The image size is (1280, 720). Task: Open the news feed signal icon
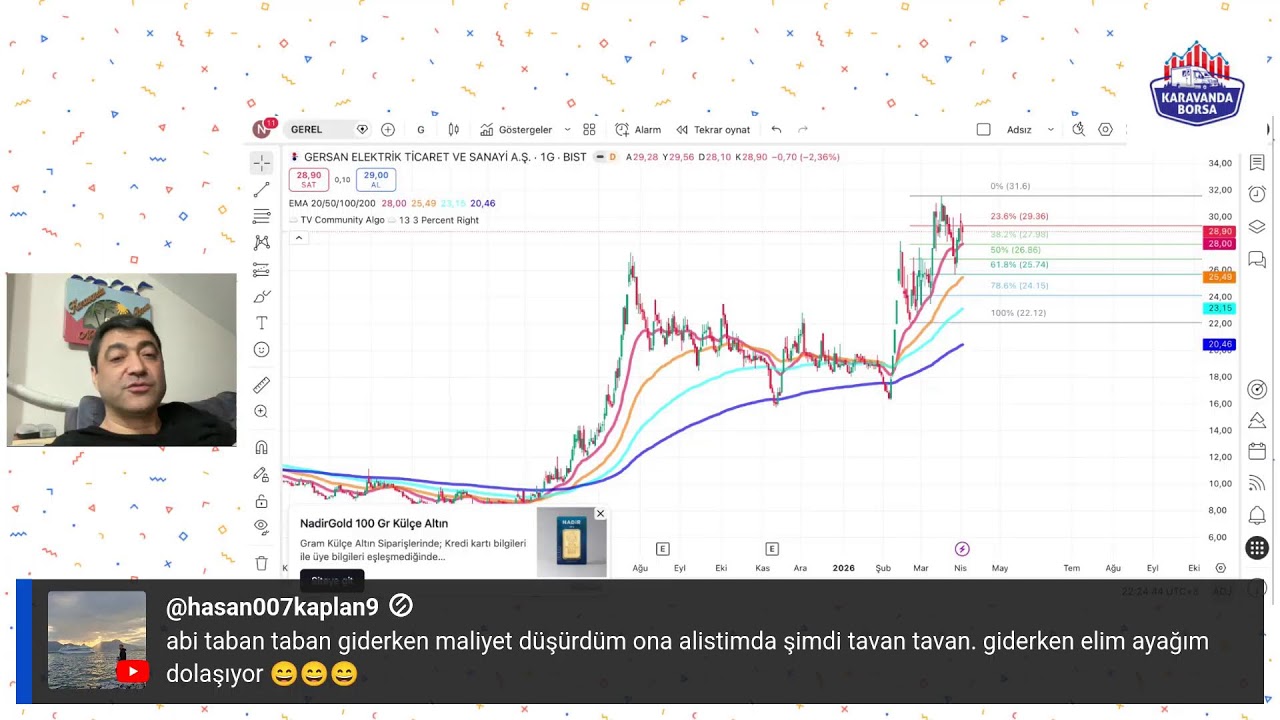click(x=1257, y=483)
